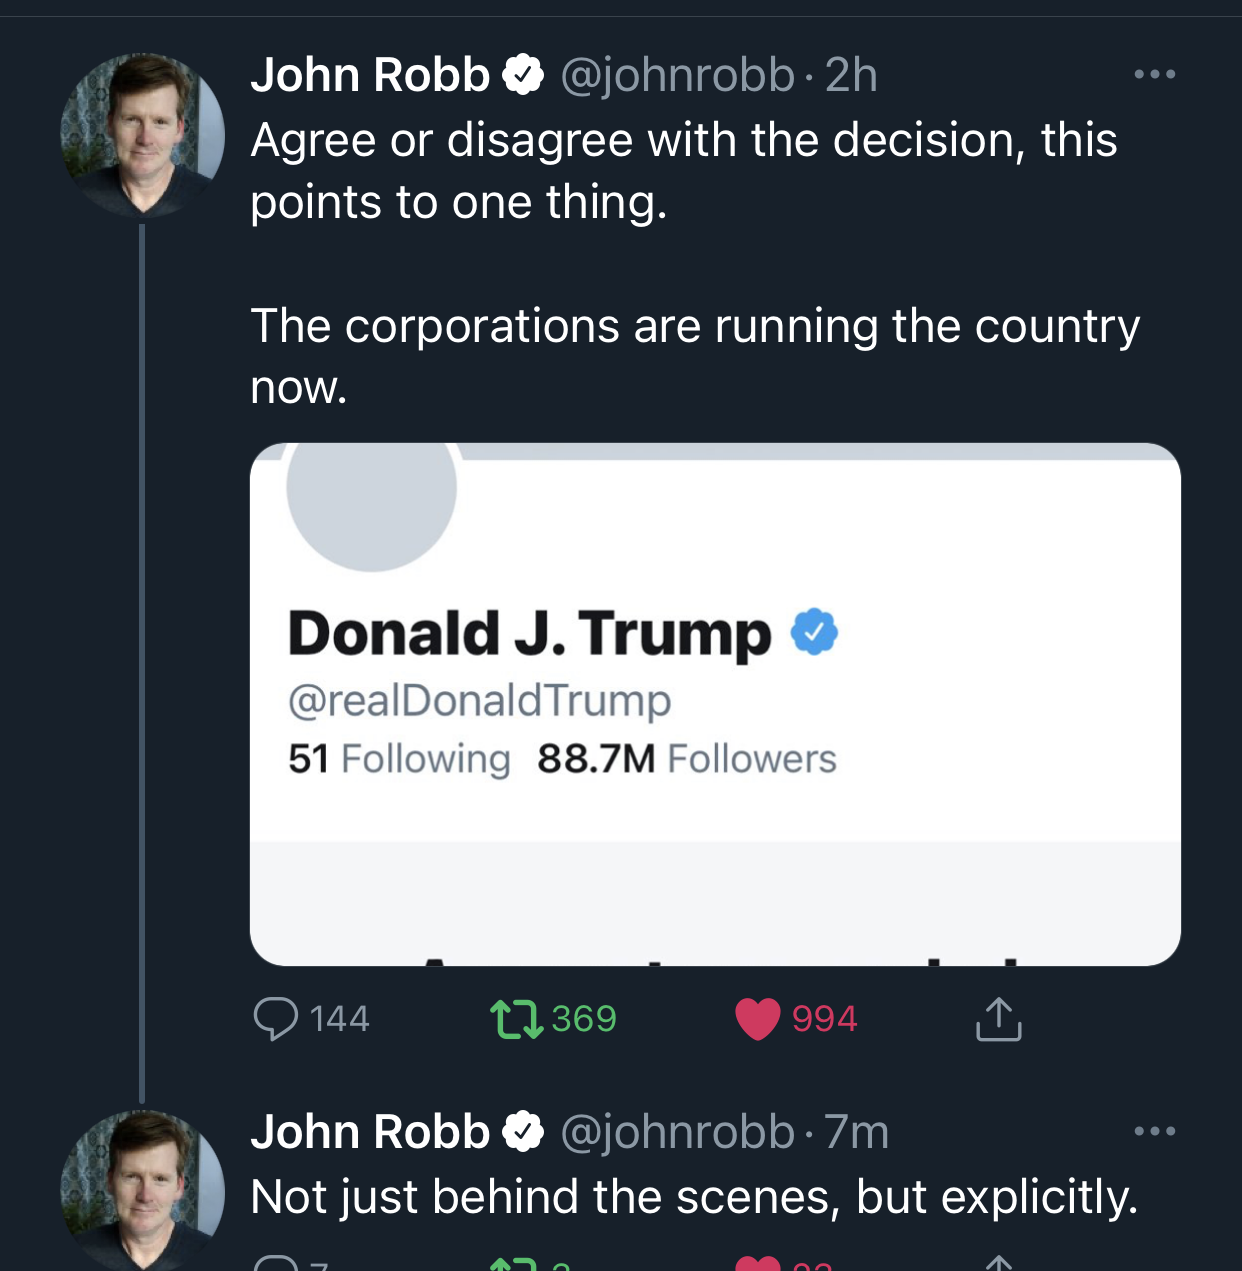Unlike the first tweet with 994 likes
1242x1271 pixels.
758,1019
